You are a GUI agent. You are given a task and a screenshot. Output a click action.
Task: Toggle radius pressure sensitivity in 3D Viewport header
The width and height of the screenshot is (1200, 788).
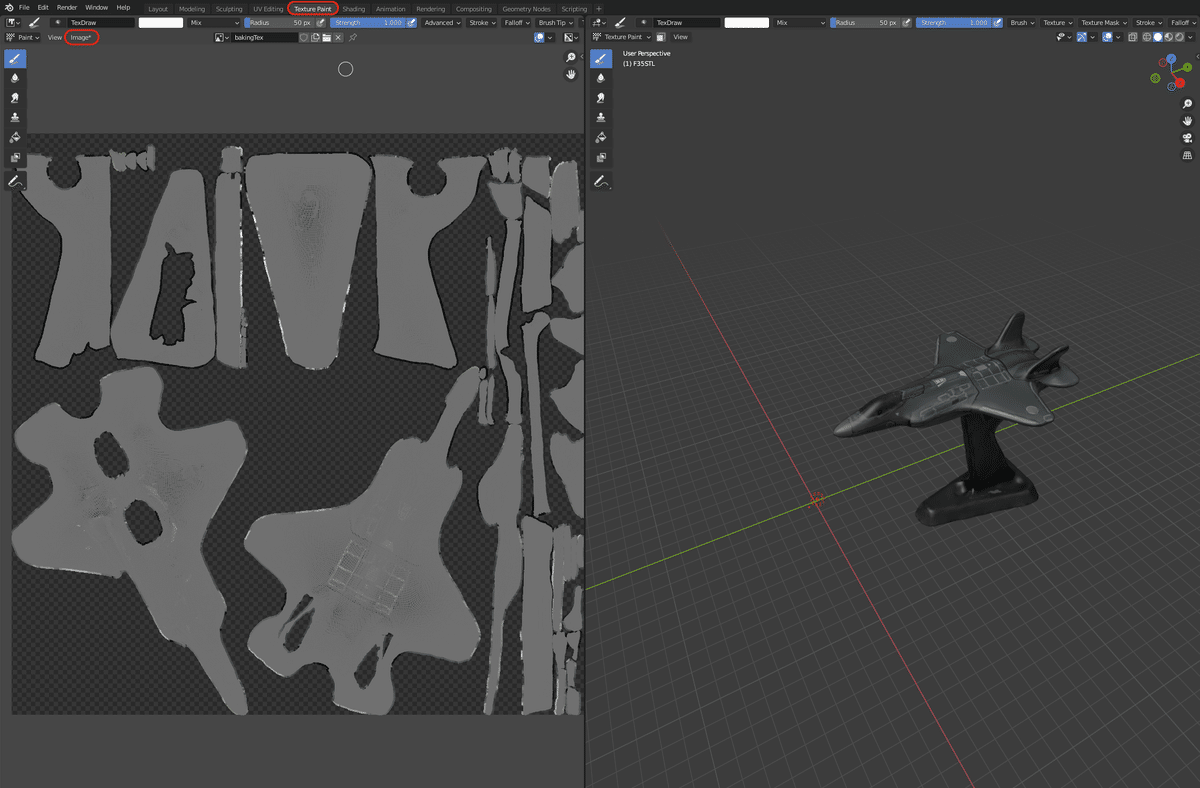pos(907,22)
